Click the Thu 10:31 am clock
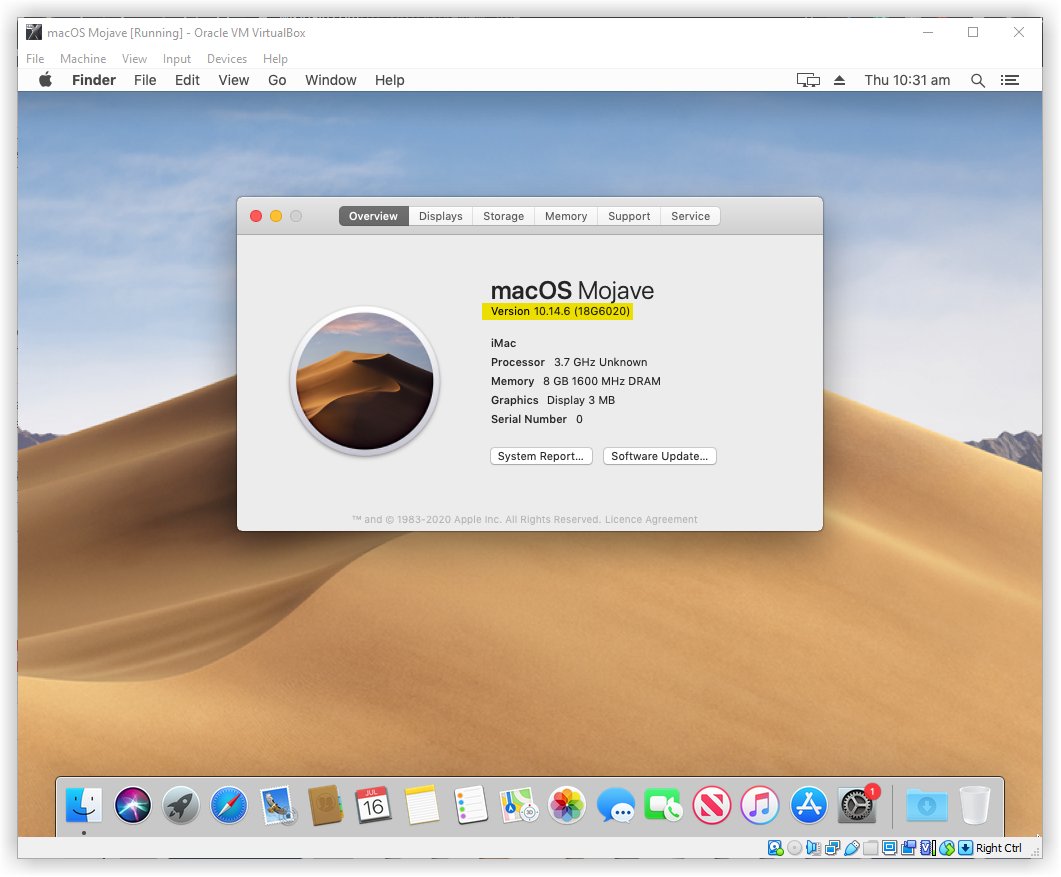 [x=907, y=80]
